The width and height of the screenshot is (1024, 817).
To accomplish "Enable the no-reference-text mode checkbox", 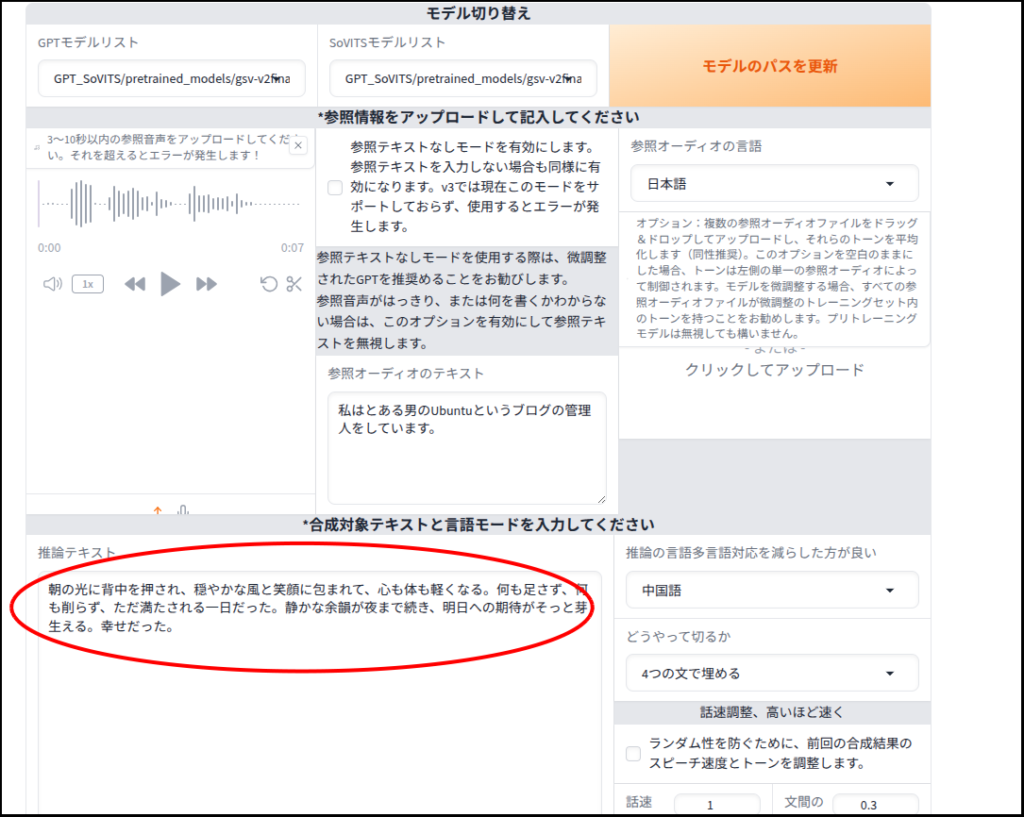I will (335, 187).
